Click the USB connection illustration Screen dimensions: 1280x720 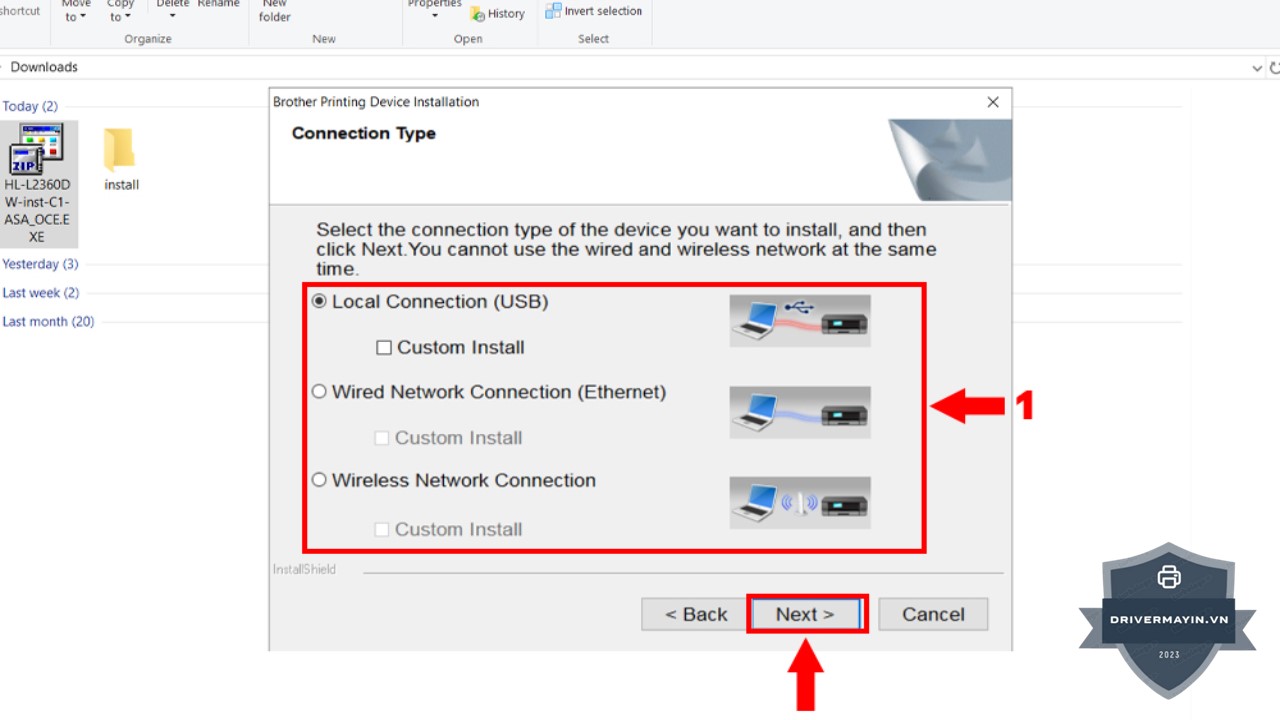pos(799,320)
